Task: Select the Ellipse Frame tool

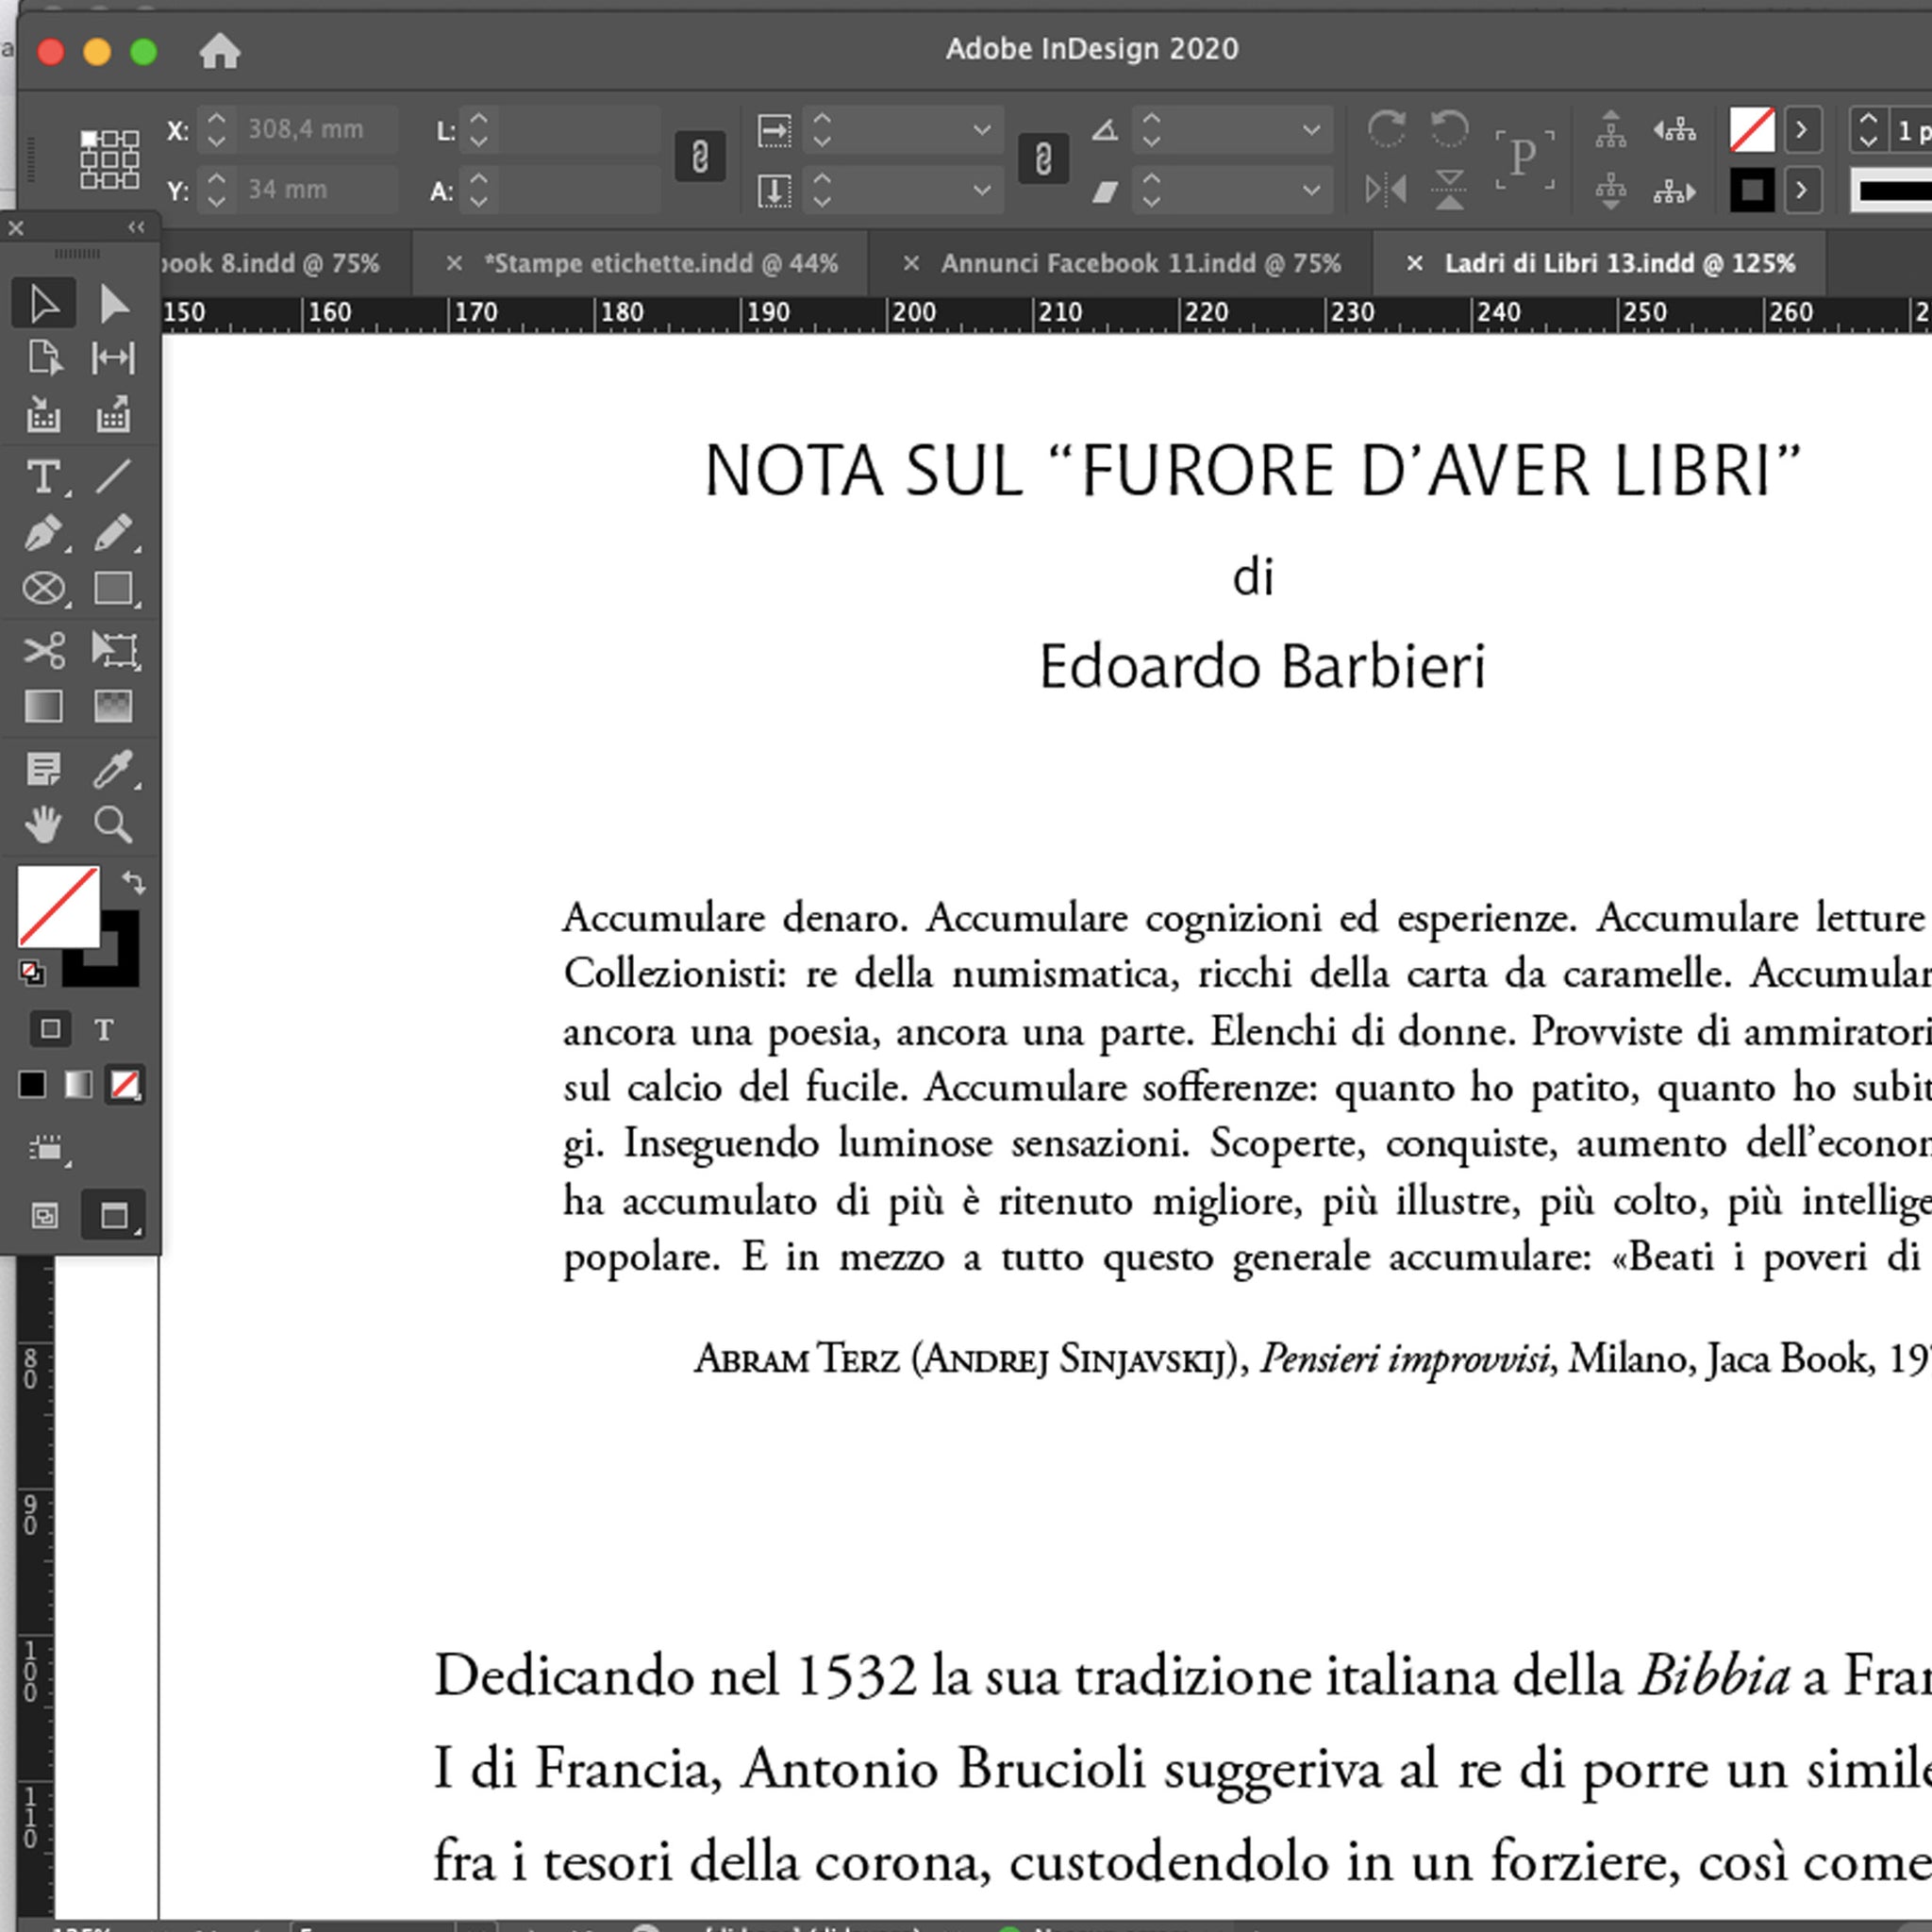Action: pyautogui.click(x=44, y=589)
